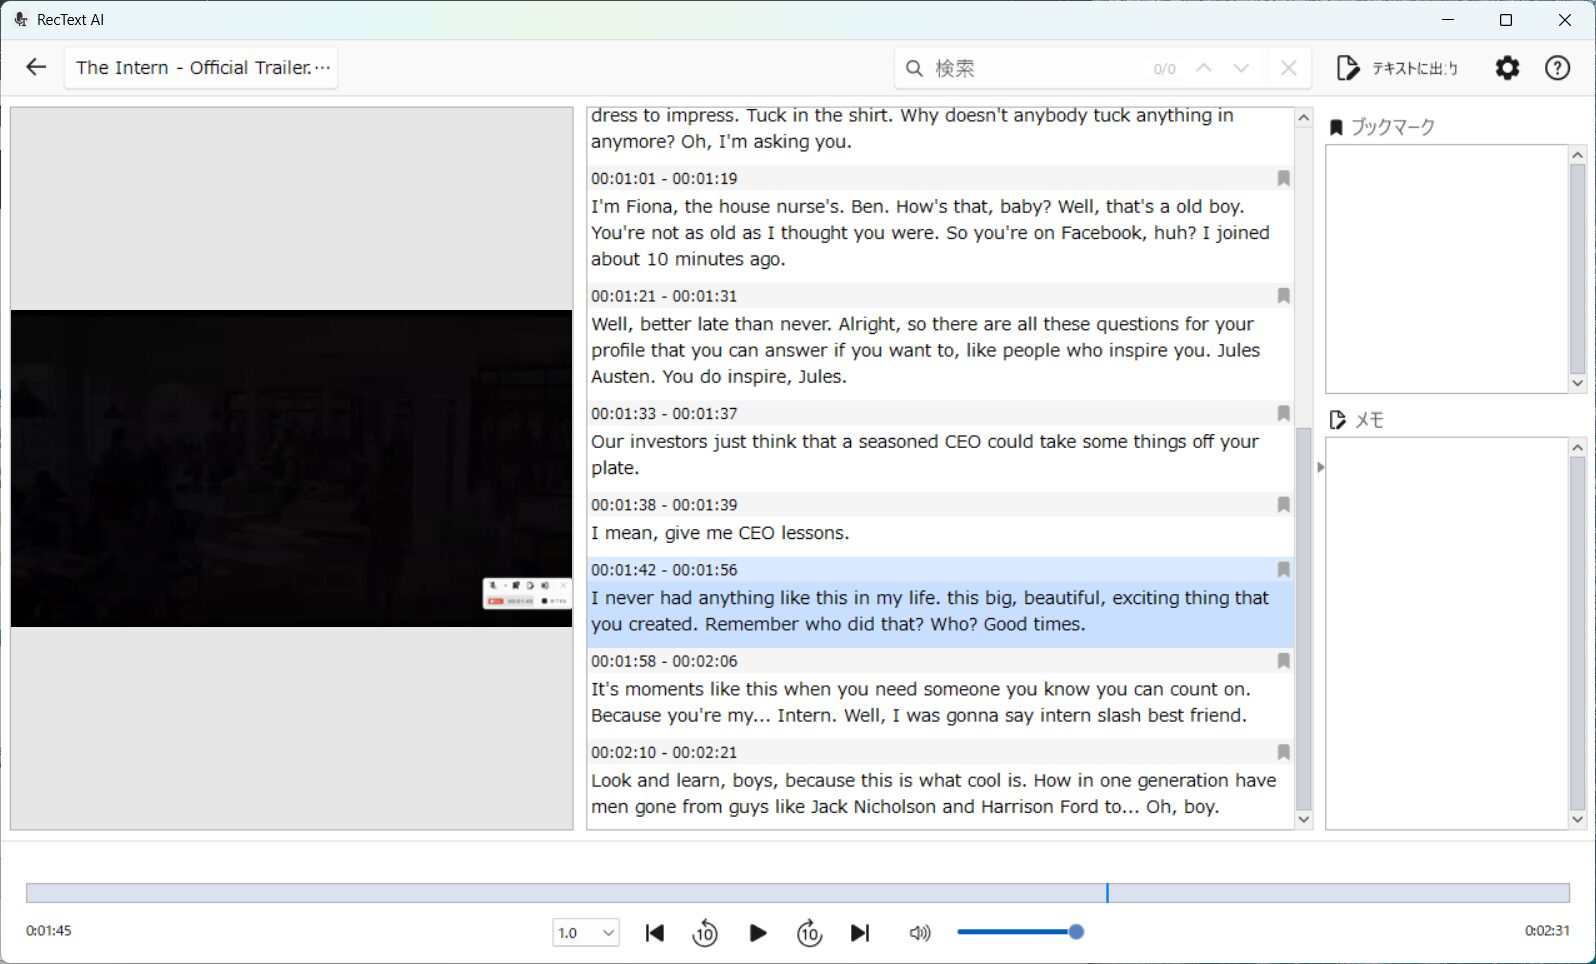Open the settings gear icon

[1507, 67]
